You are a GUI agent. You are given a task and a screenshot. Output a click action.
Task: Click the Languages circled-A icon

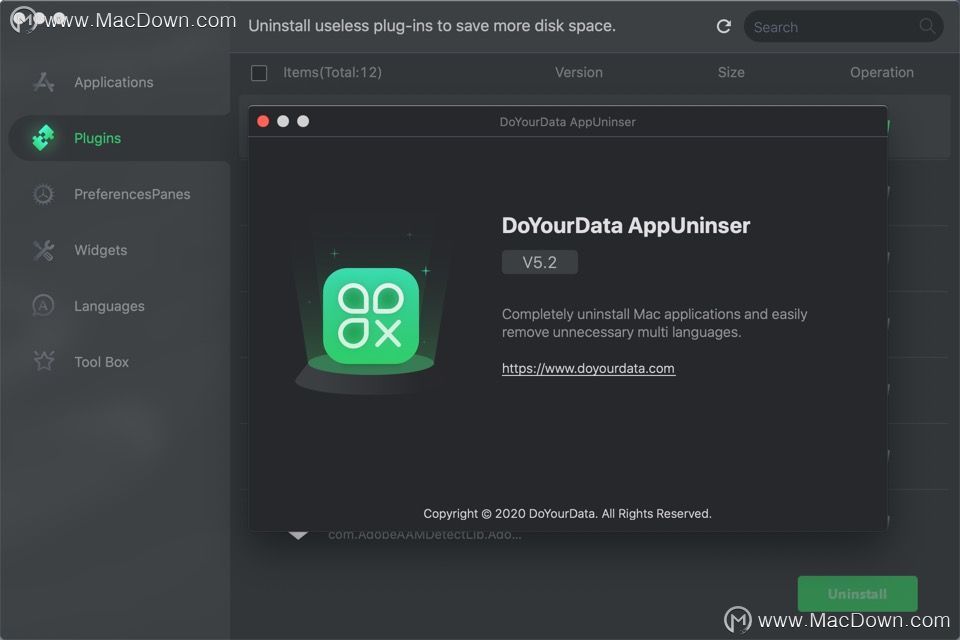coord(43,306)
